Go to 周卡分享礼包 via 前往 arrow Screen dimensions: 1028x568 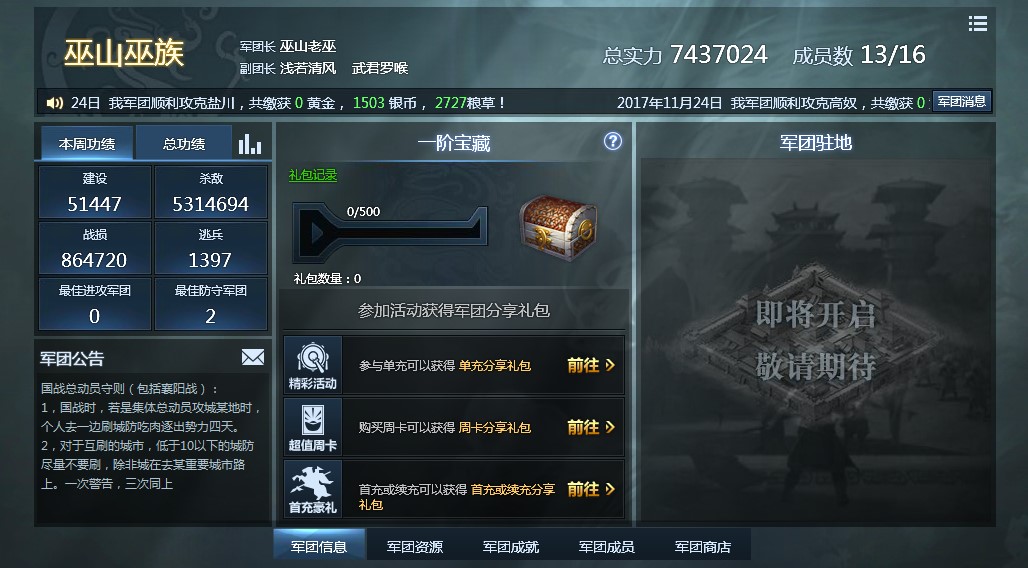tap(591, 427)
